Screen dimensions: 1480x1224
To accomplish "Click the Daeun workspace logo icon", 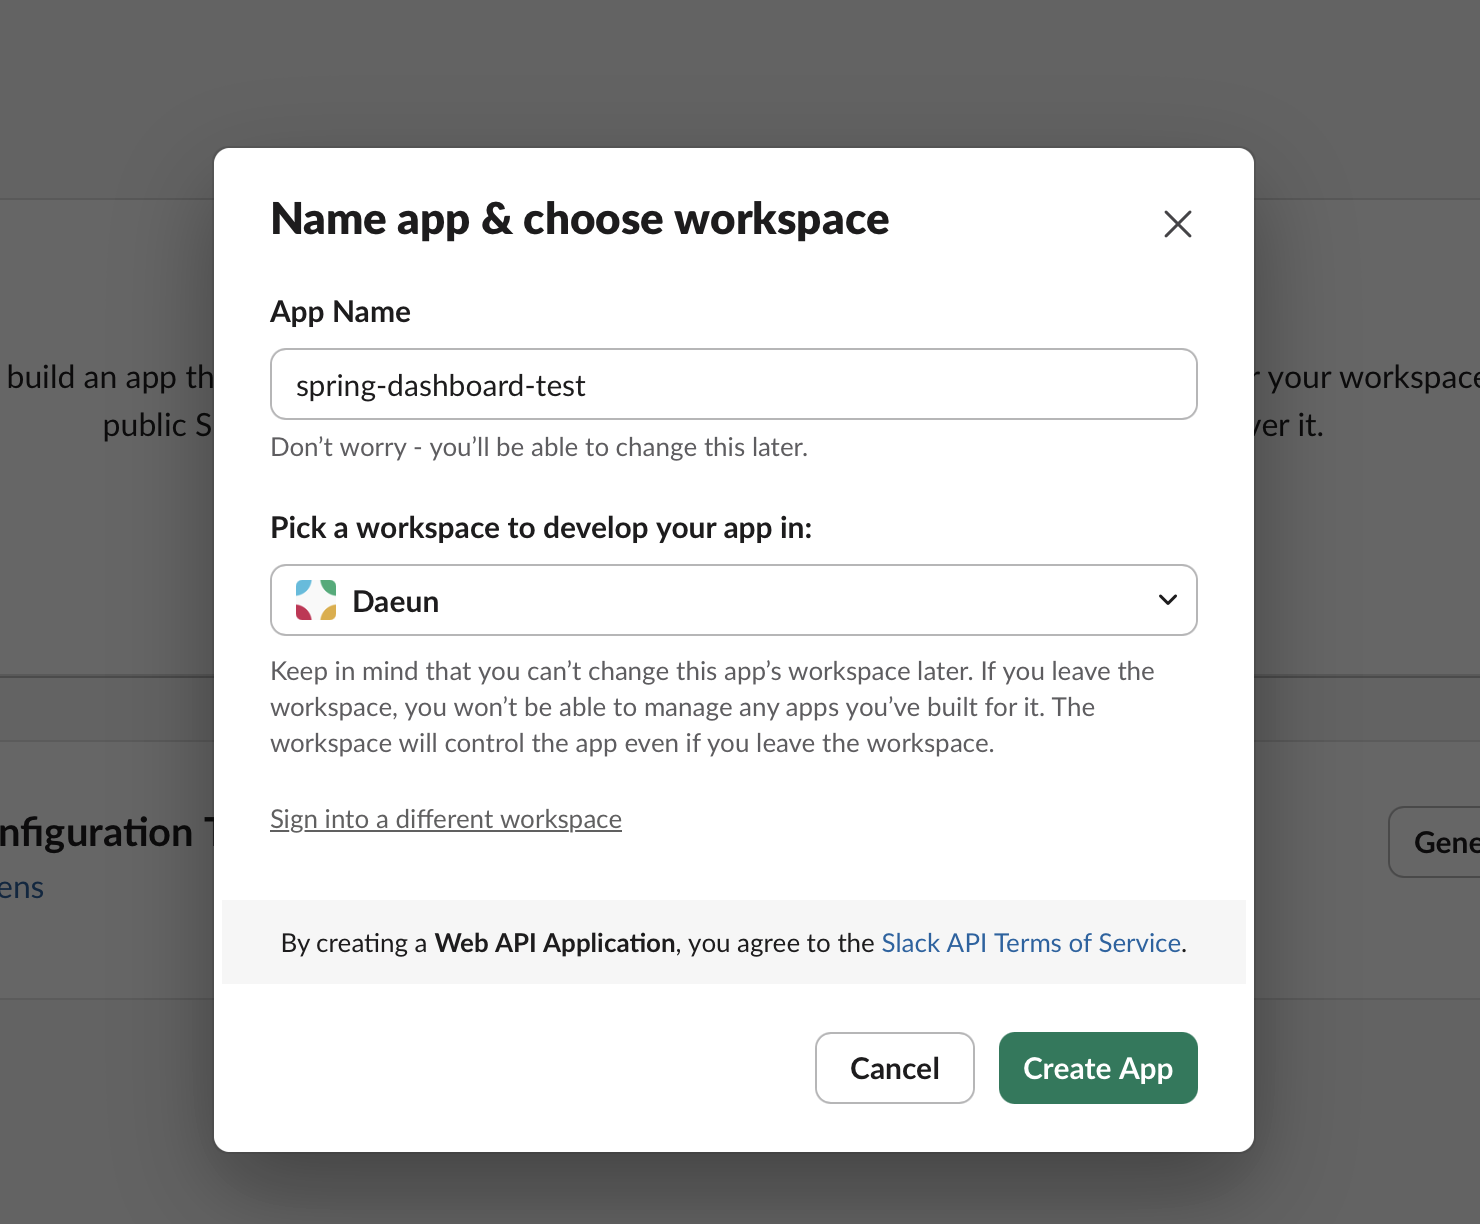I will 316,600.
